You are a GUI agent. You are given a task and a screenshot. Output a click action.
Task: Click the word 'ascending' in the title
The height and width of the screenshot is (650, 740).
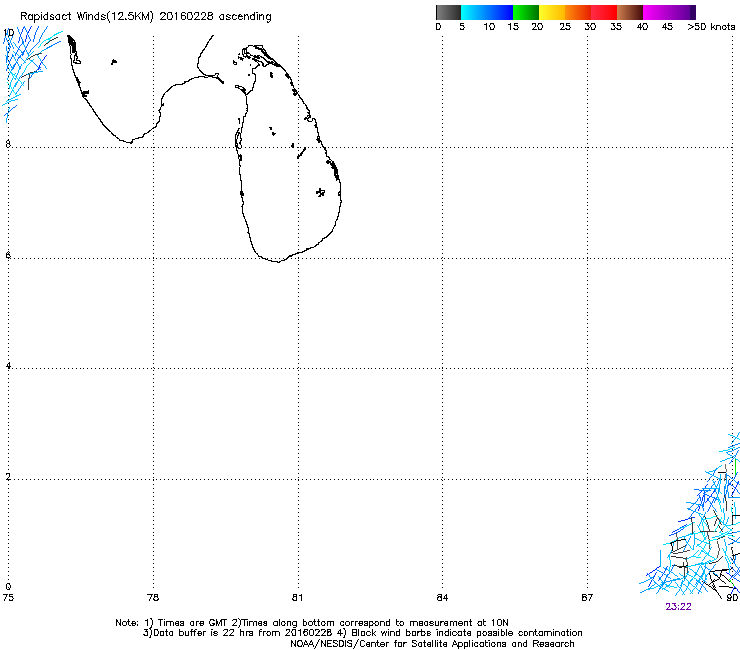click(x=245, y=17)
